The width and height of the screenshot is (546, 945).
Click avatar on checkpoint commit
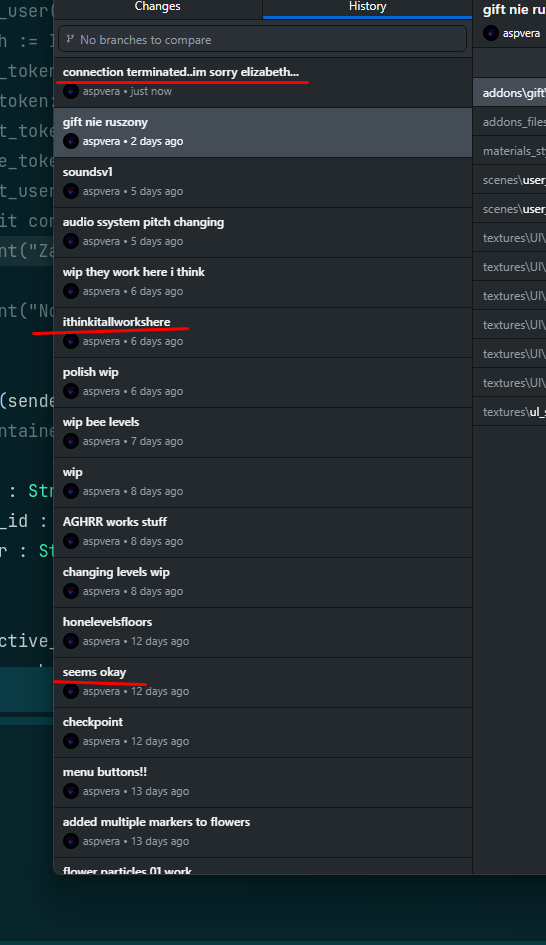click(71, 741)
